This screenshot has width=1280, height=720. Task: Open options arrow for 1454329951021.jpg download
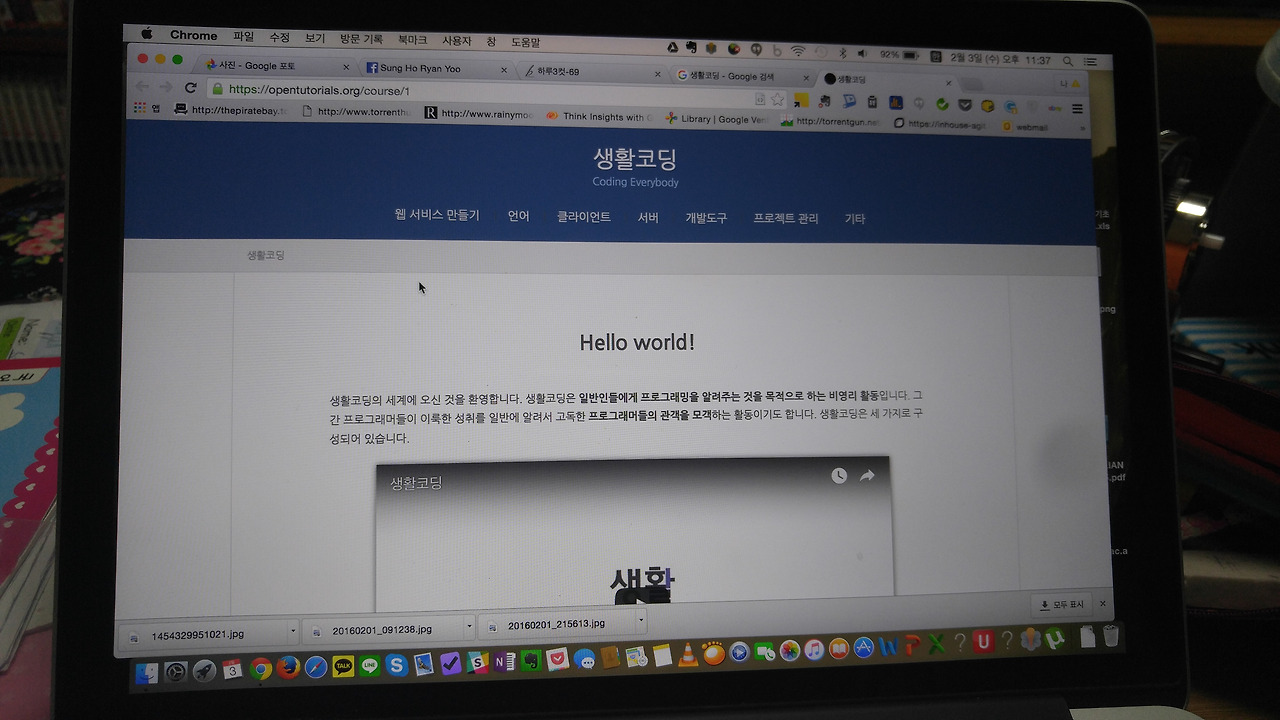(293, 631)
